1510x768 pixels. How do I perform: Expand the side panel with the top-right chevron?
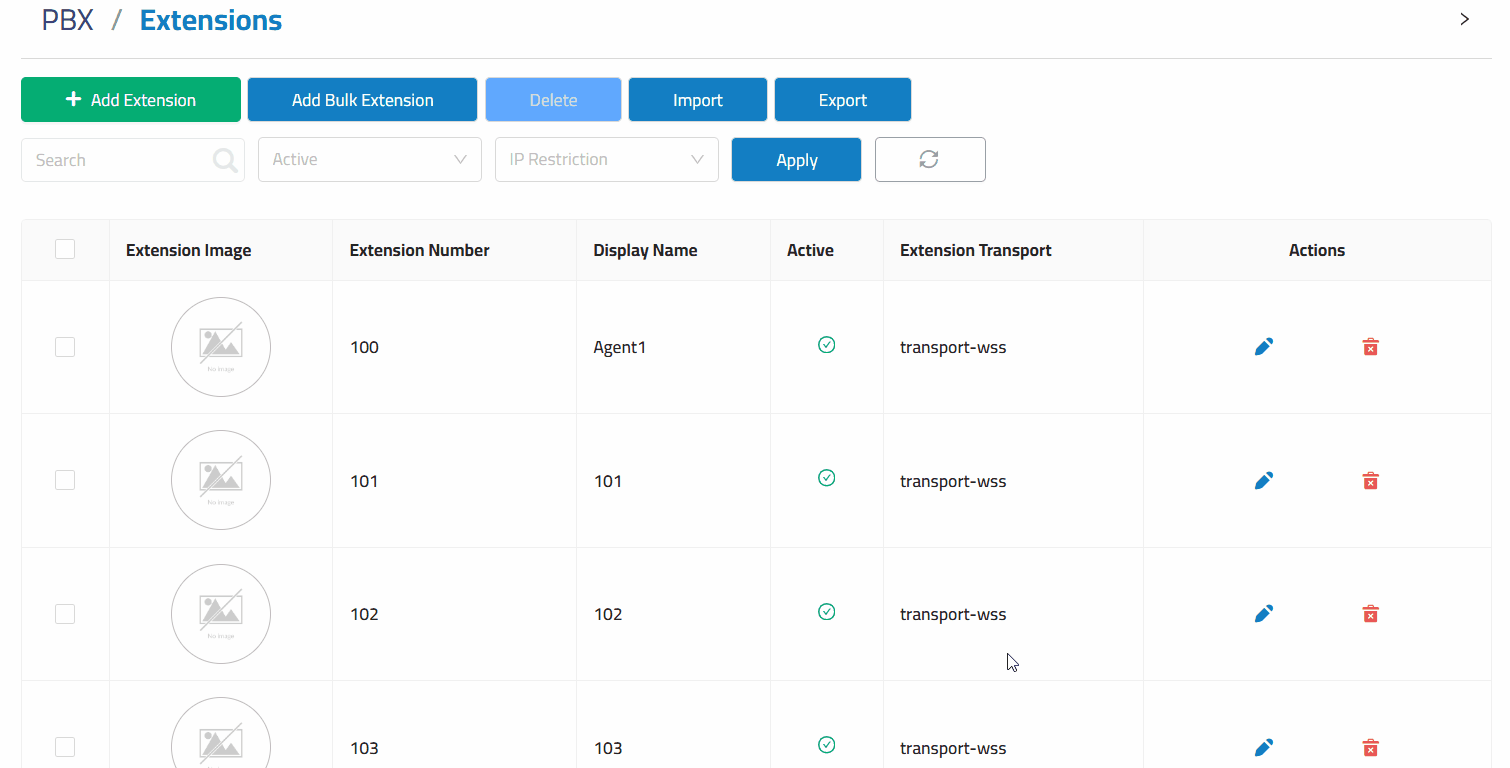click(x=1464, y=19)
